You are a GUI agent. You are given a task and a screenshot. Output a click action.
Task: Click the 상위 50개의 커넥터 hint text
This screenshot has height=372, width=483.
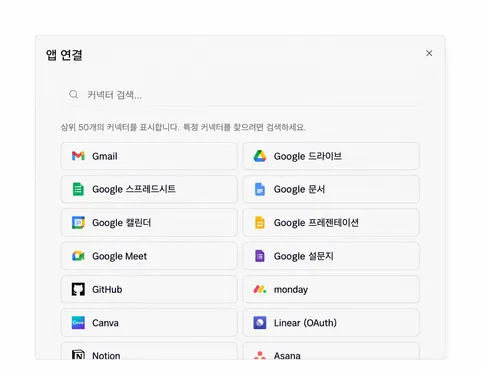click(x=183, y=127)
